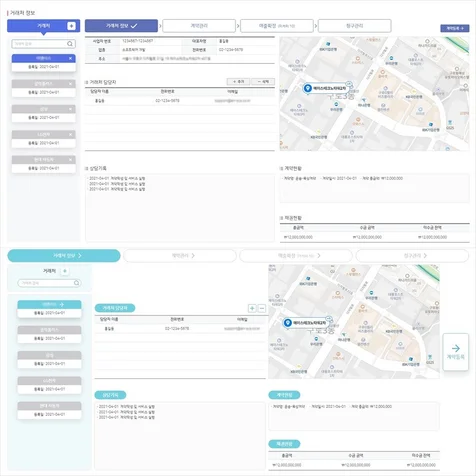Click the 상담기록 log box in blue layout

point(180,207)
